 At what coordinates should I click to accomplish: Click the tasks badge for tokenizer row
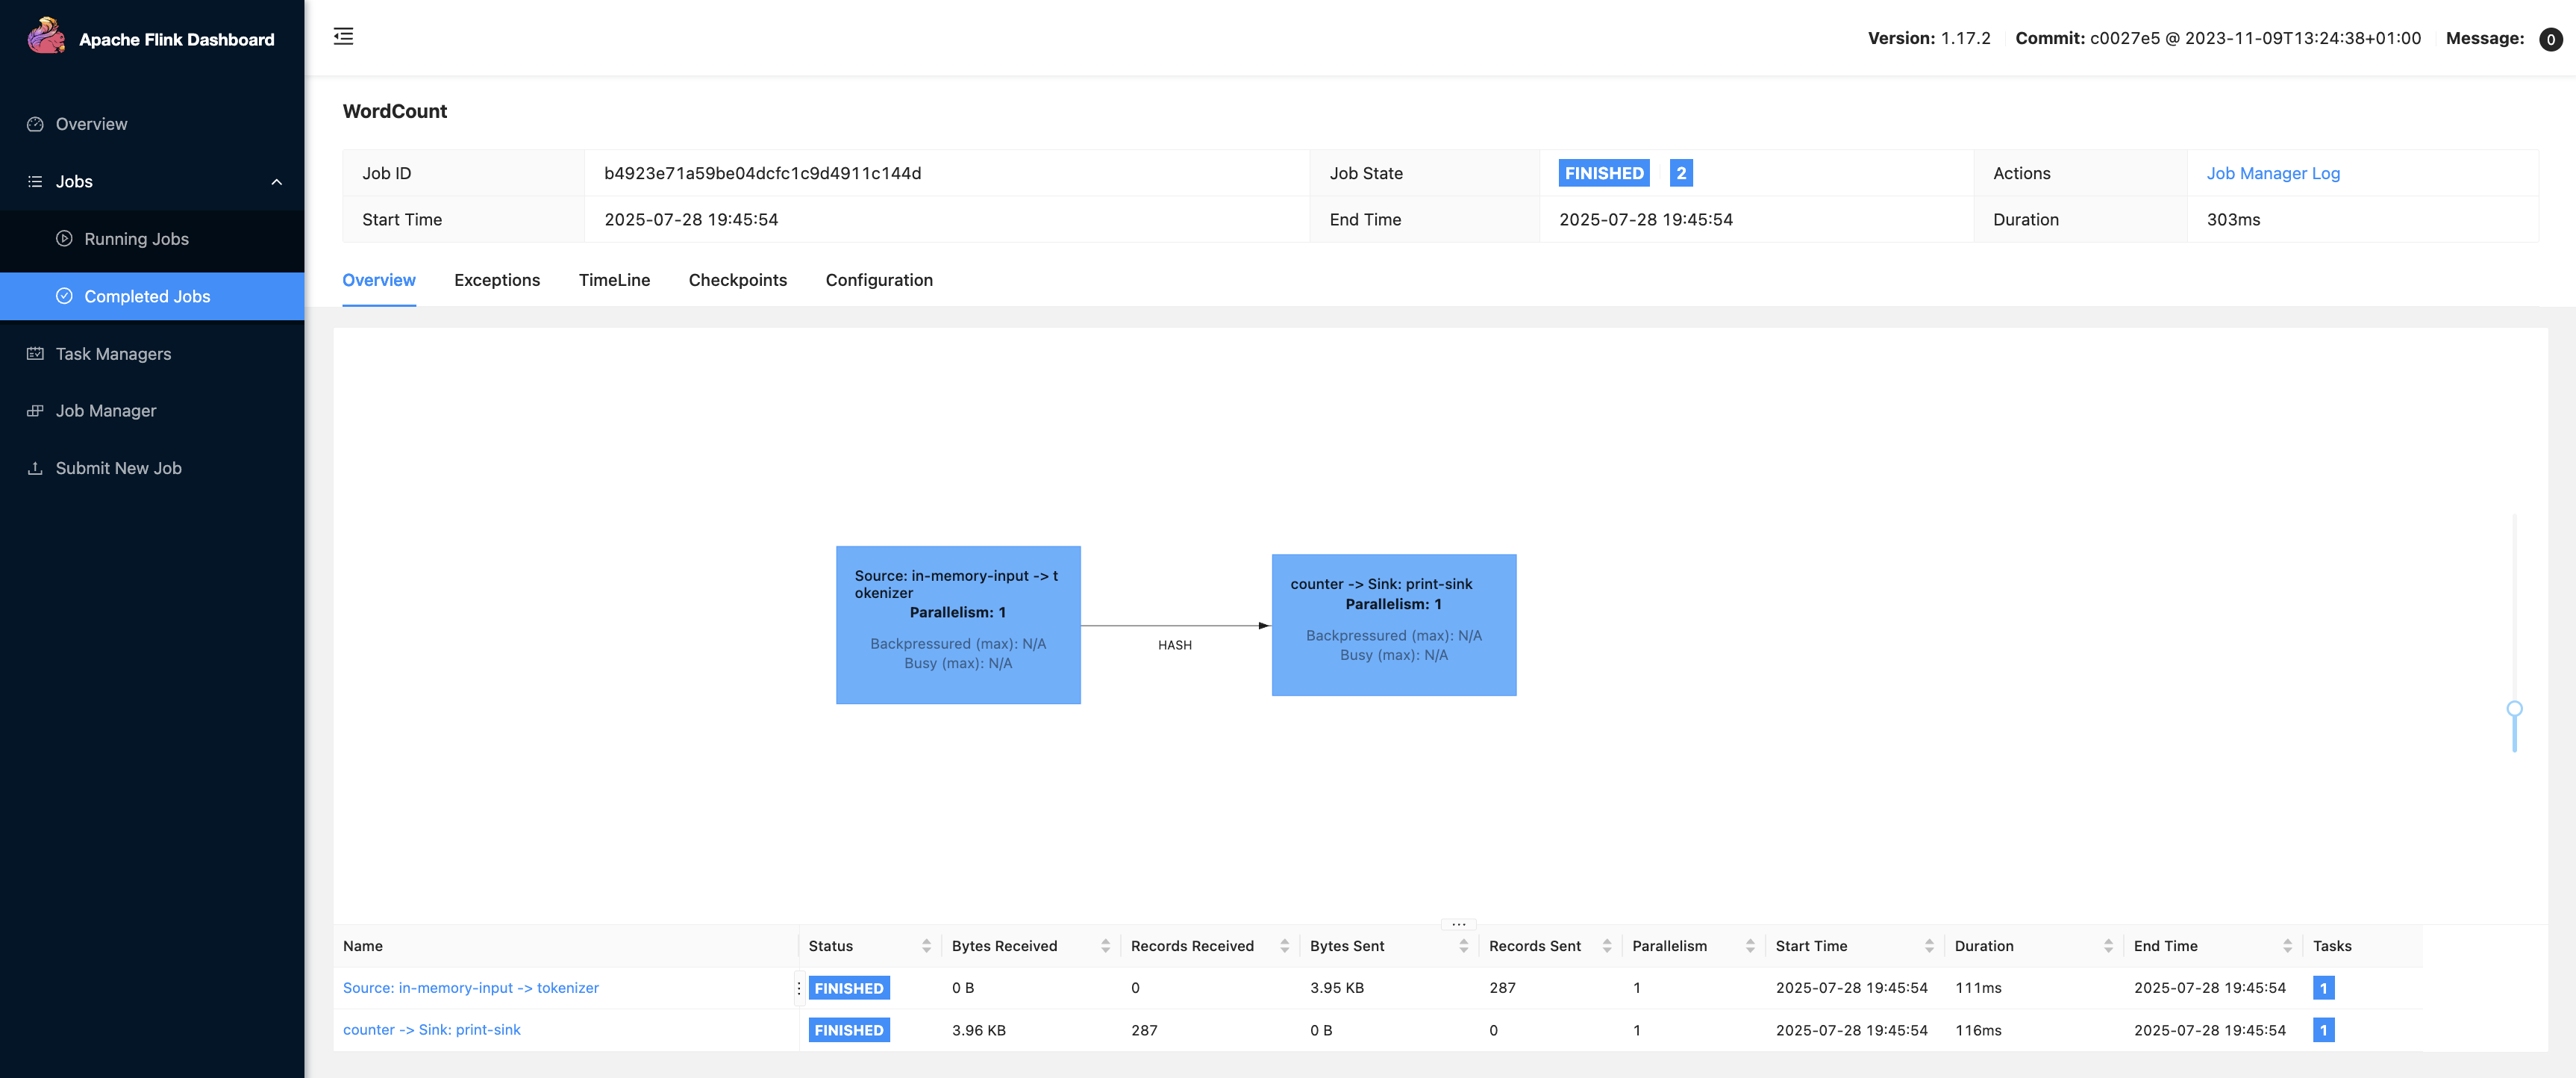2323,988
